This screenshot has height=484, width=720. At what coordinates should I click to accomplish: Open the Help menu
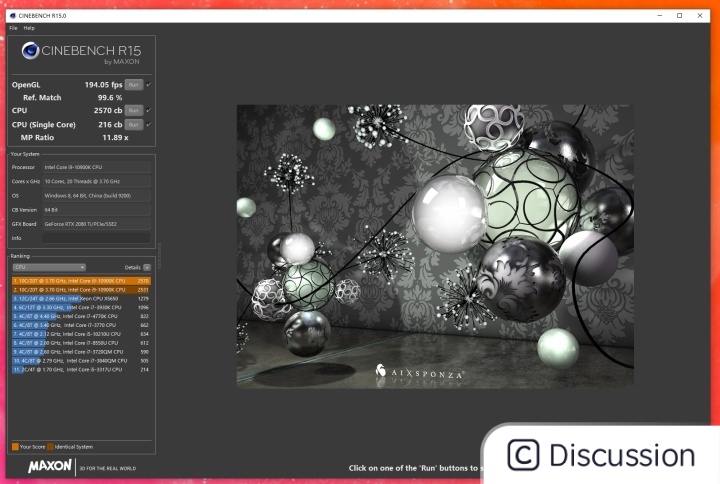(x=29, y=28)
